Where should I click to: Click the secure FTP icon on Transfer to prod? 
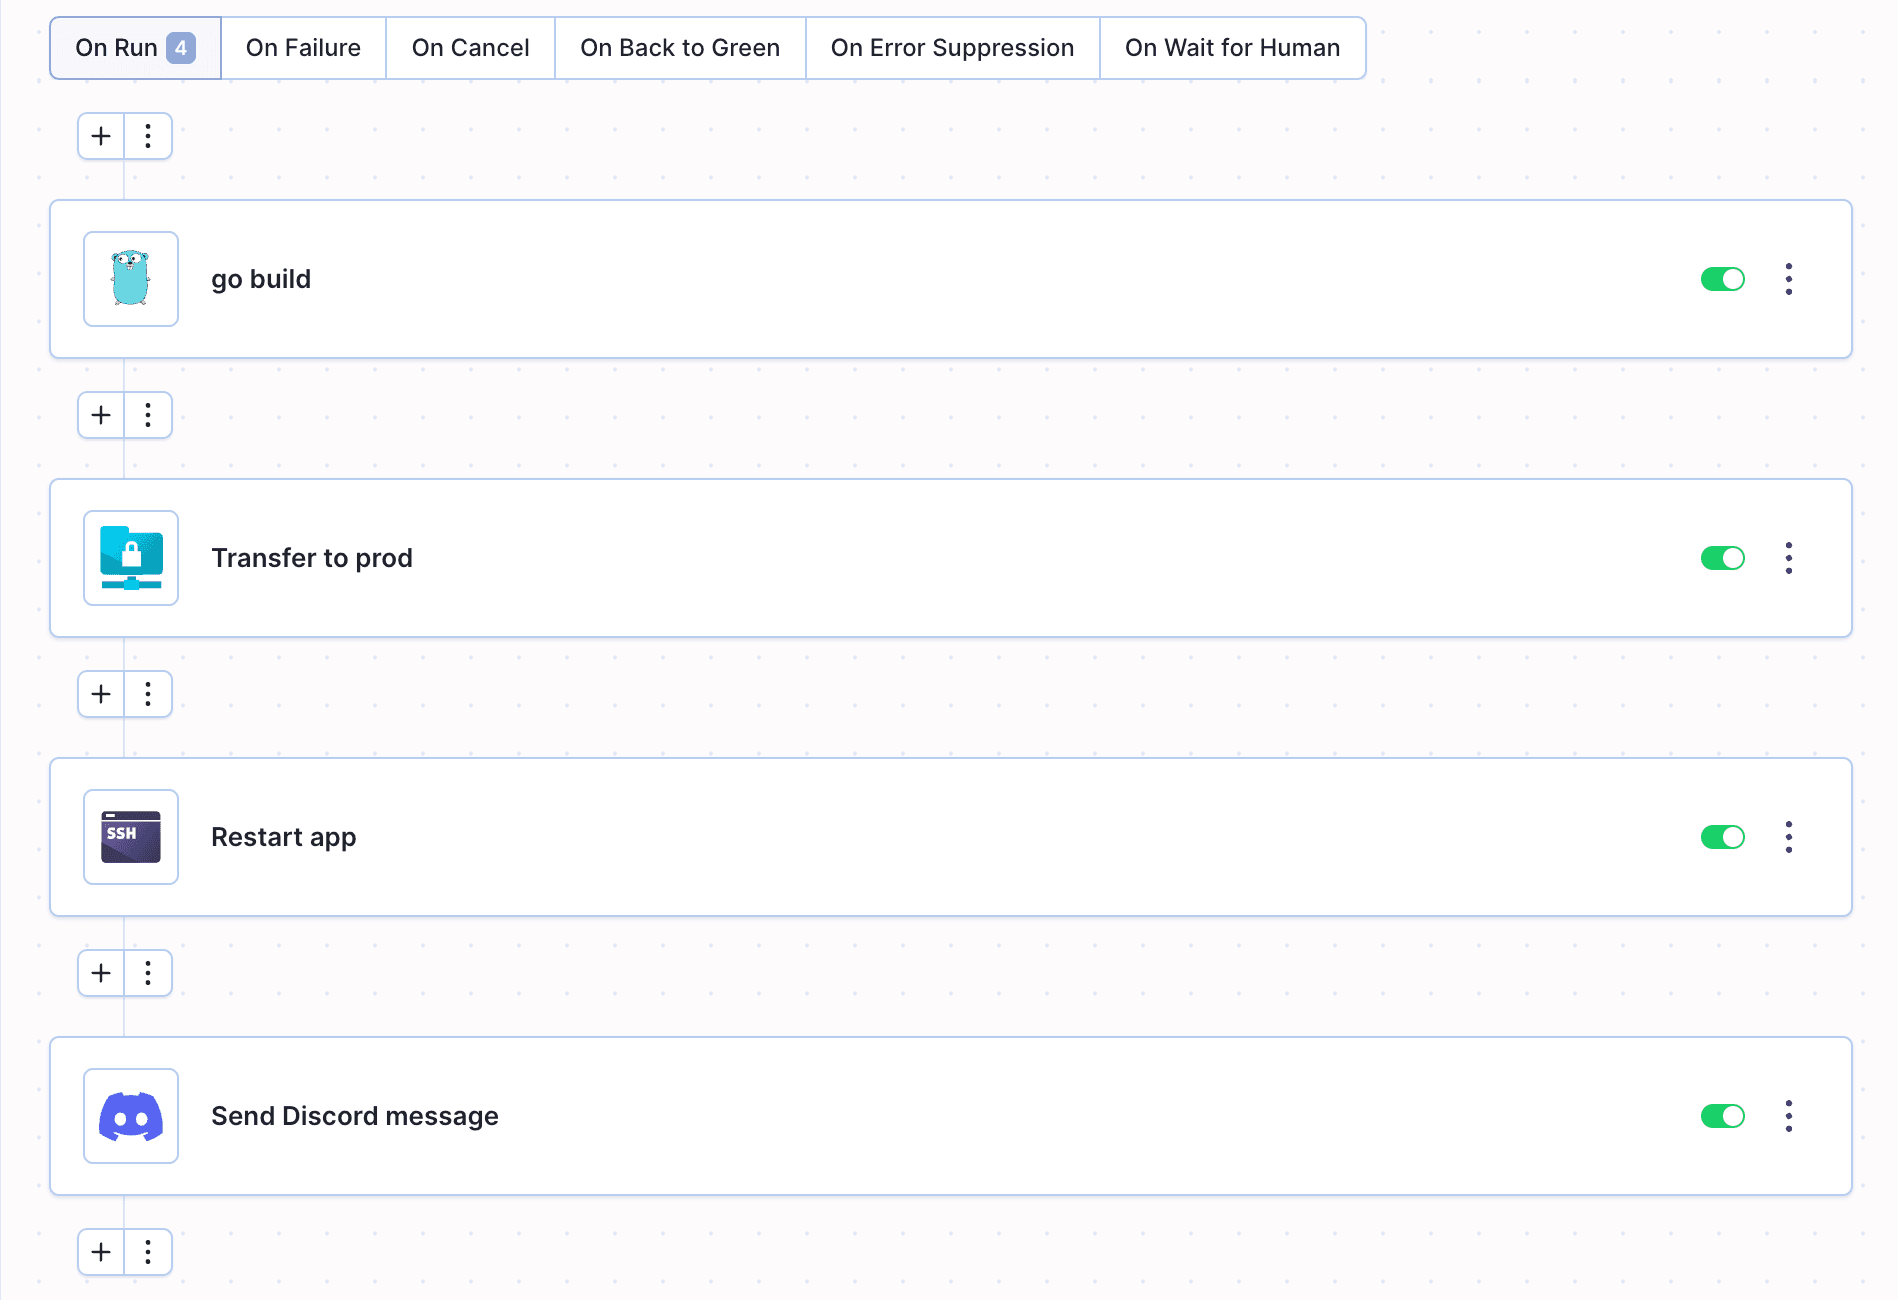(130, 558)
